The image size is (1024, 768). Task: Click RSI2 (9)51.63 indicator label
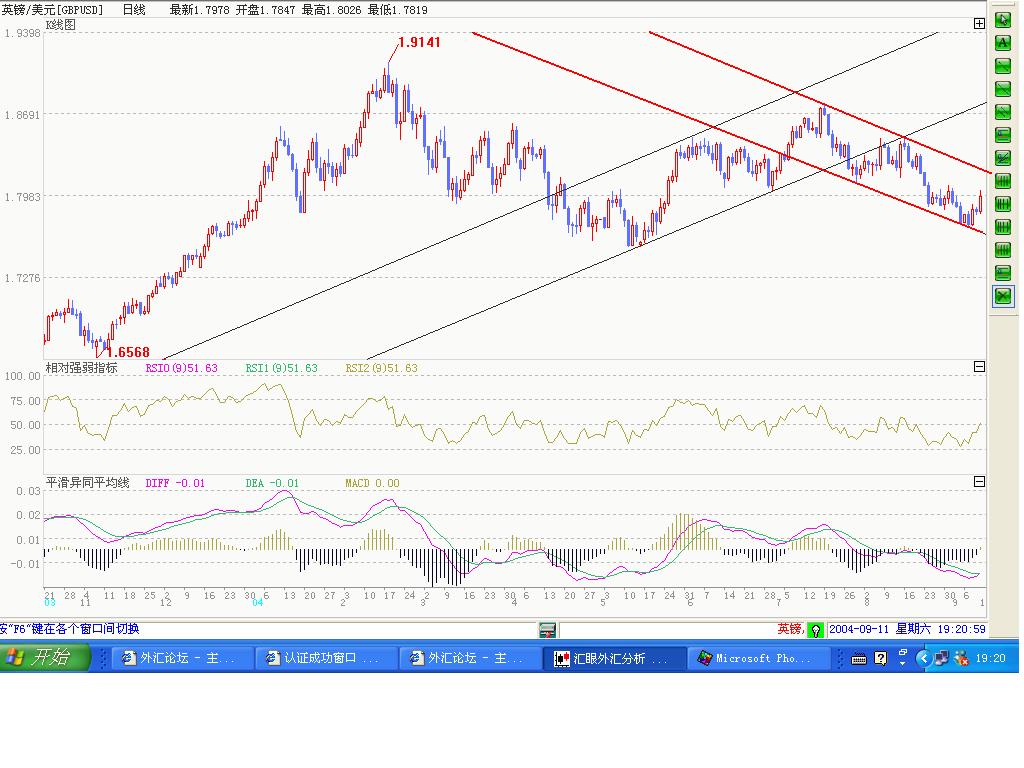381,368
